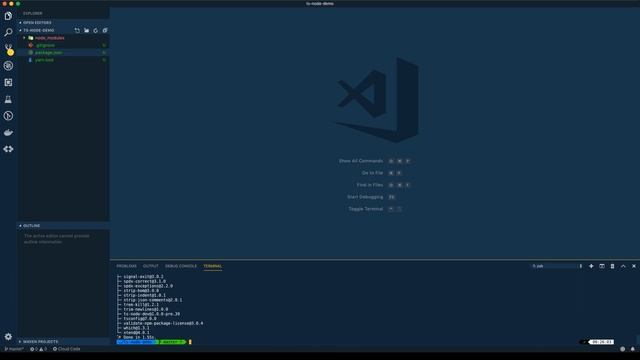This screenshot has width=640, height=360.
Task: Click the Show All Commands shortcut hint
Action: pos(361,161)
